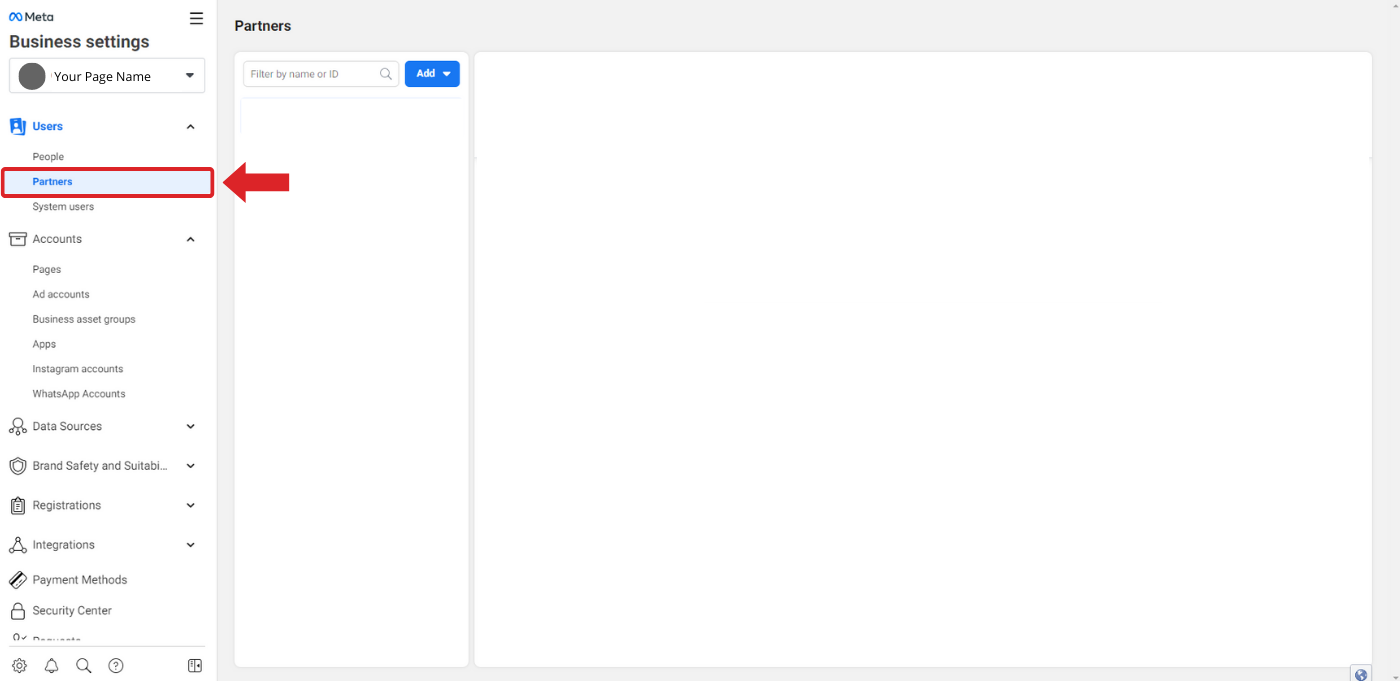Viewport: 1400px width, 681px height.
Task: Go to Ad accounts
Action: point(61,295)
